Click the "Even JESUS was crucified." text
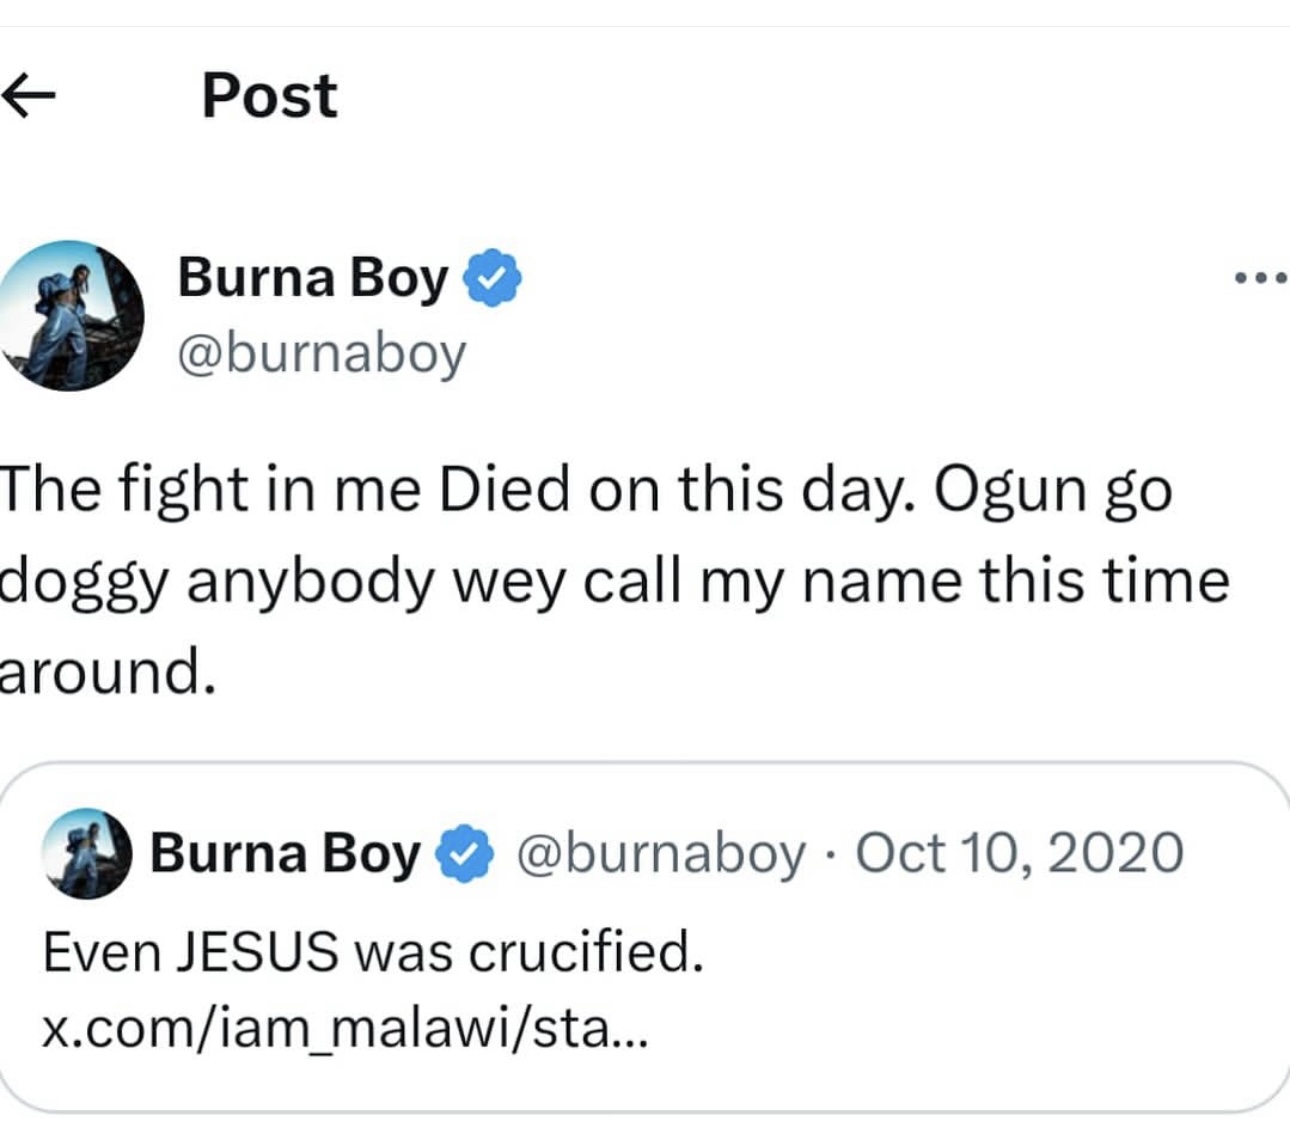 pyautogui.click(x=373, y=951)
